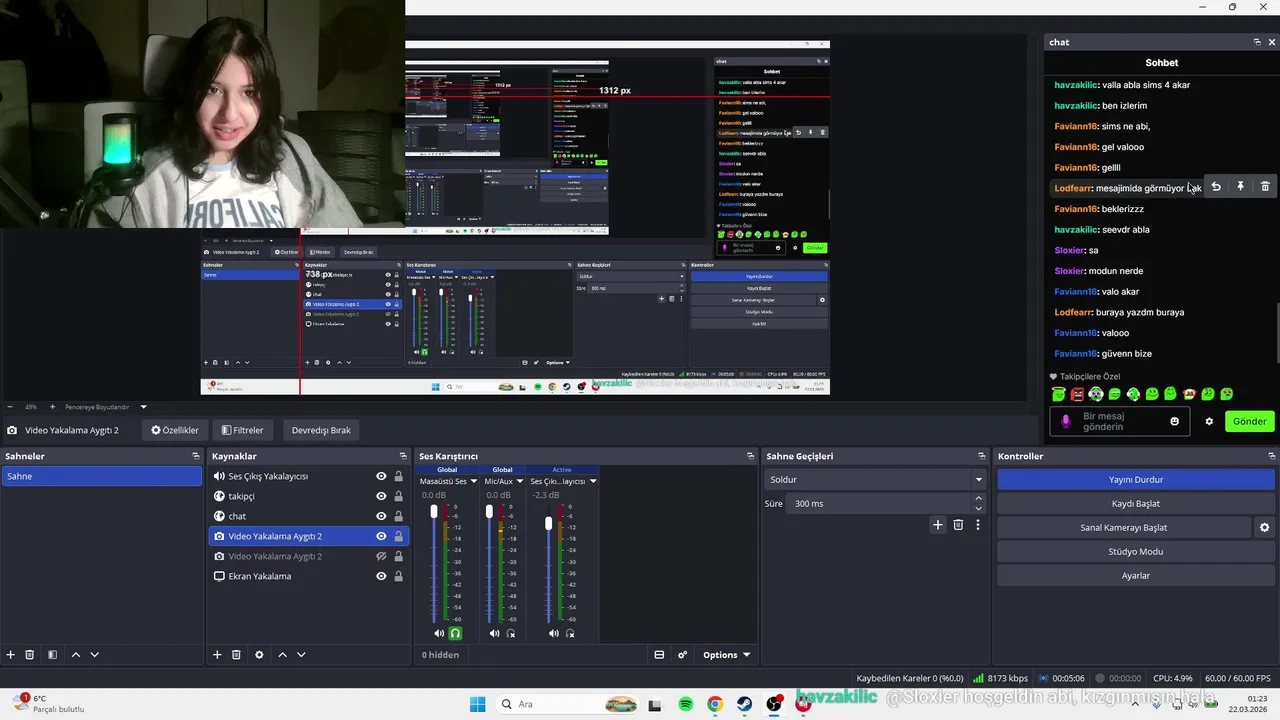This screenshot has height=720, width=1280.
Task: Decrease Süre transition duration
Action: [978, 508]
